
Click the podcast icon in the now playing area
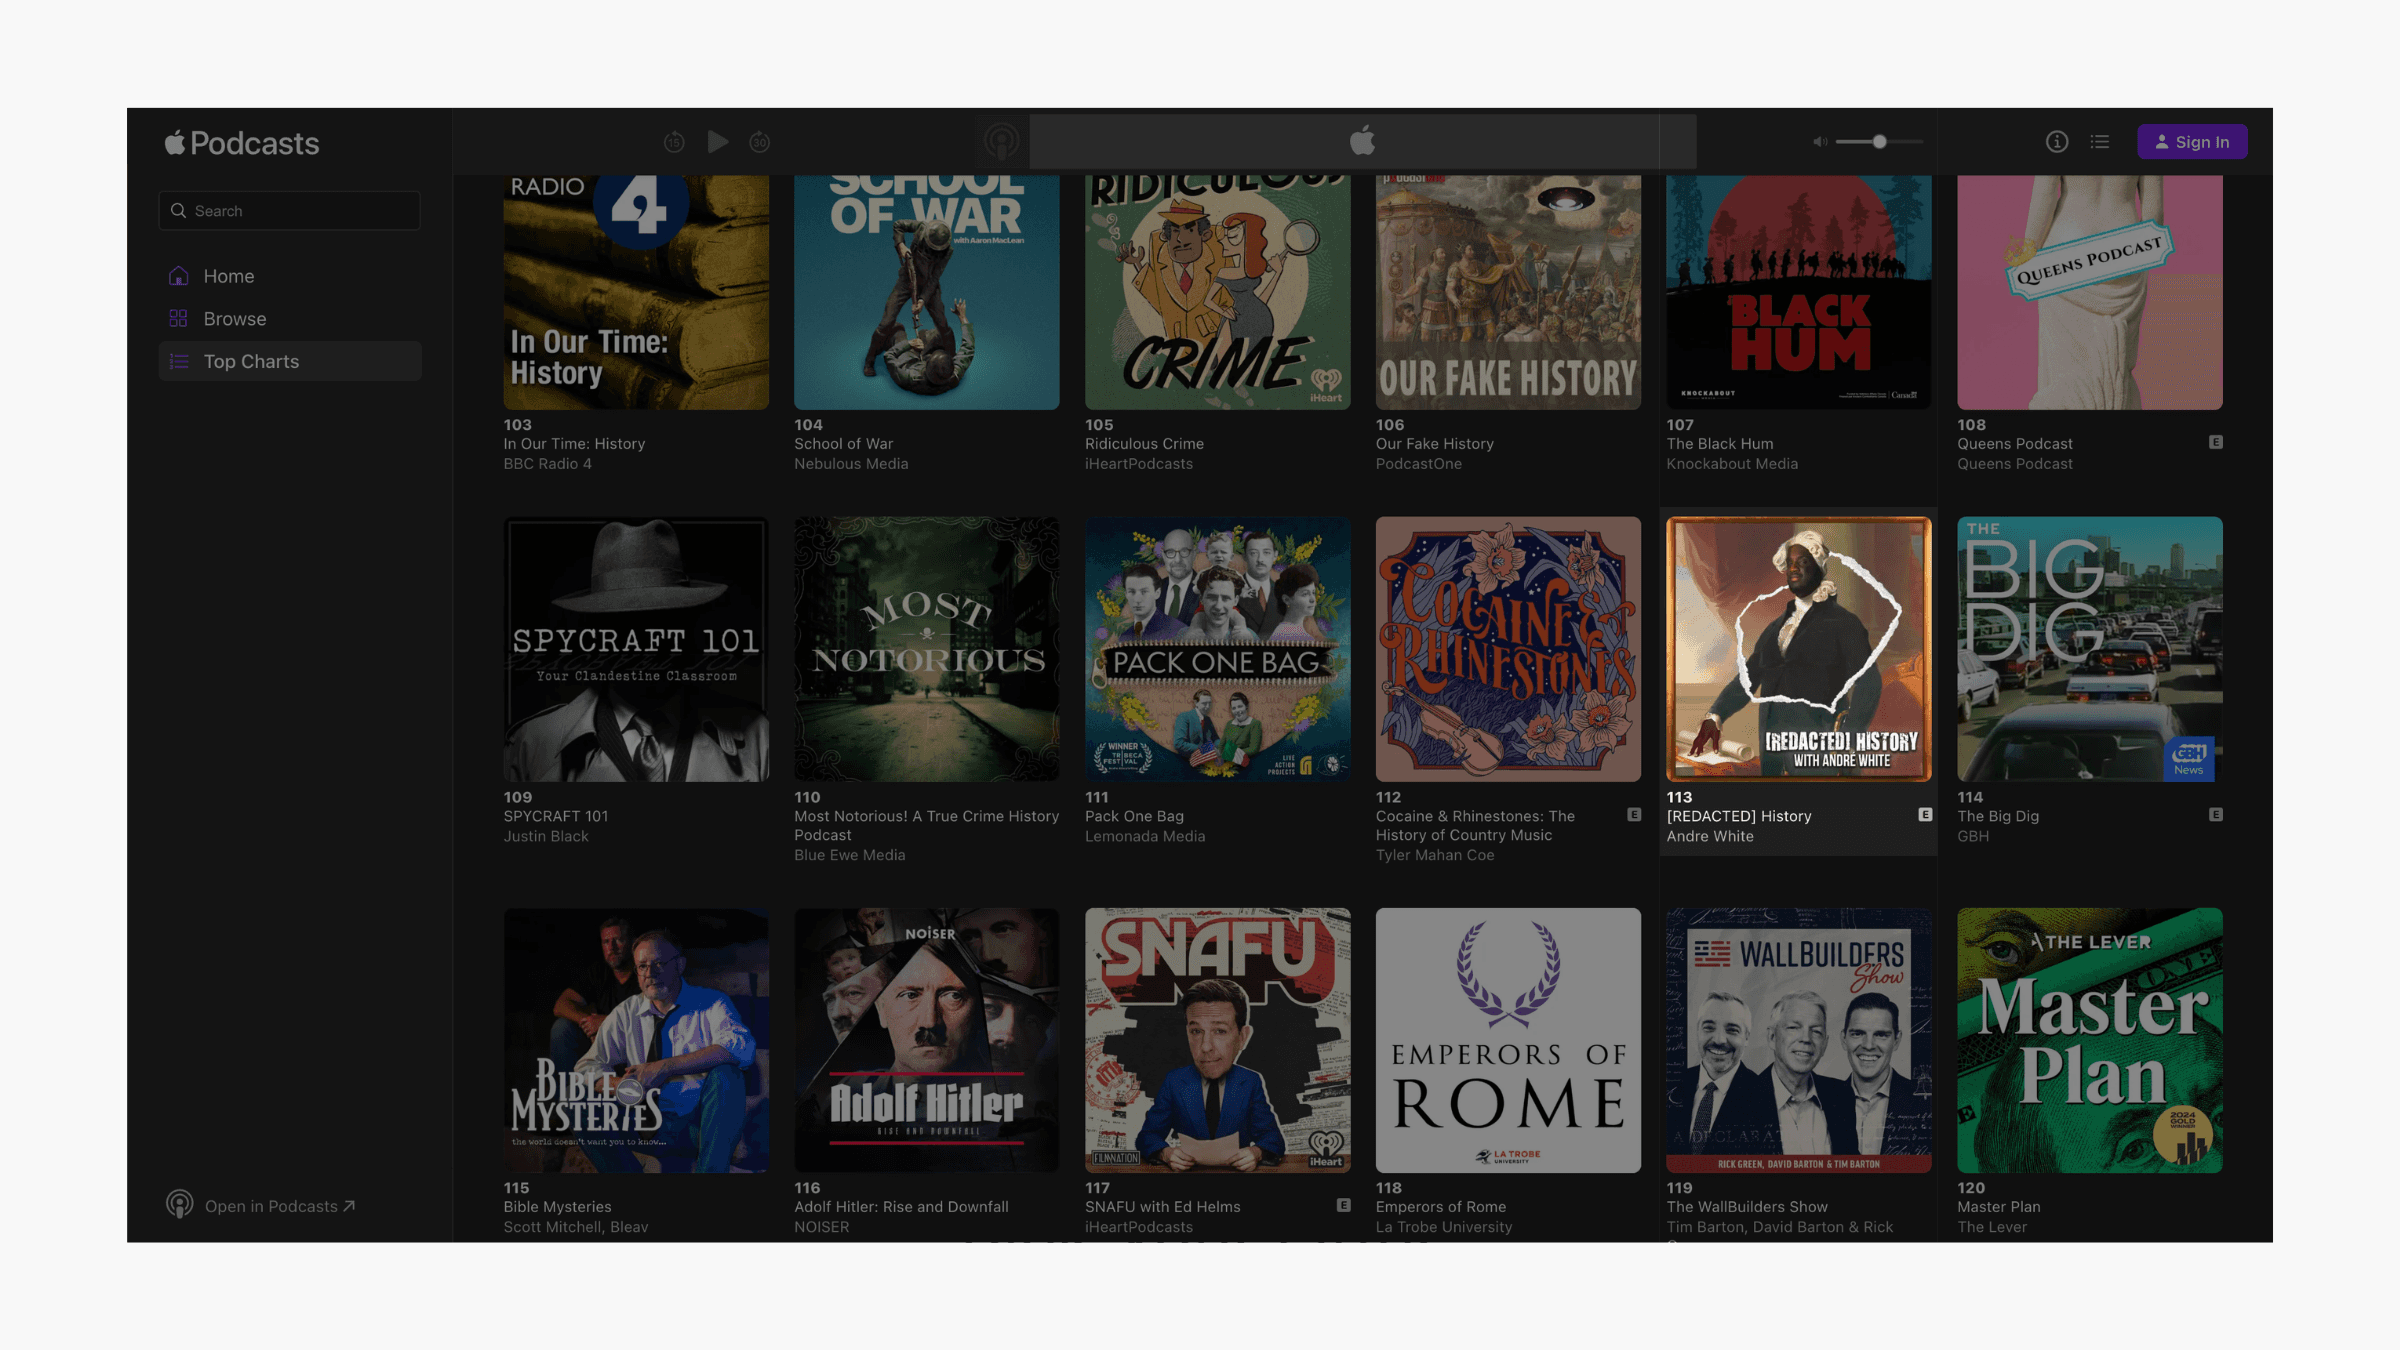click(1001, 142)
